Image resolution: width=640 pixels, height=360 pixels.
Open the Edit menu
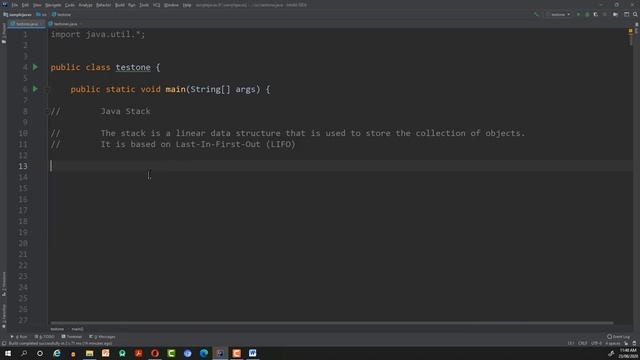[x=25, y=5]
